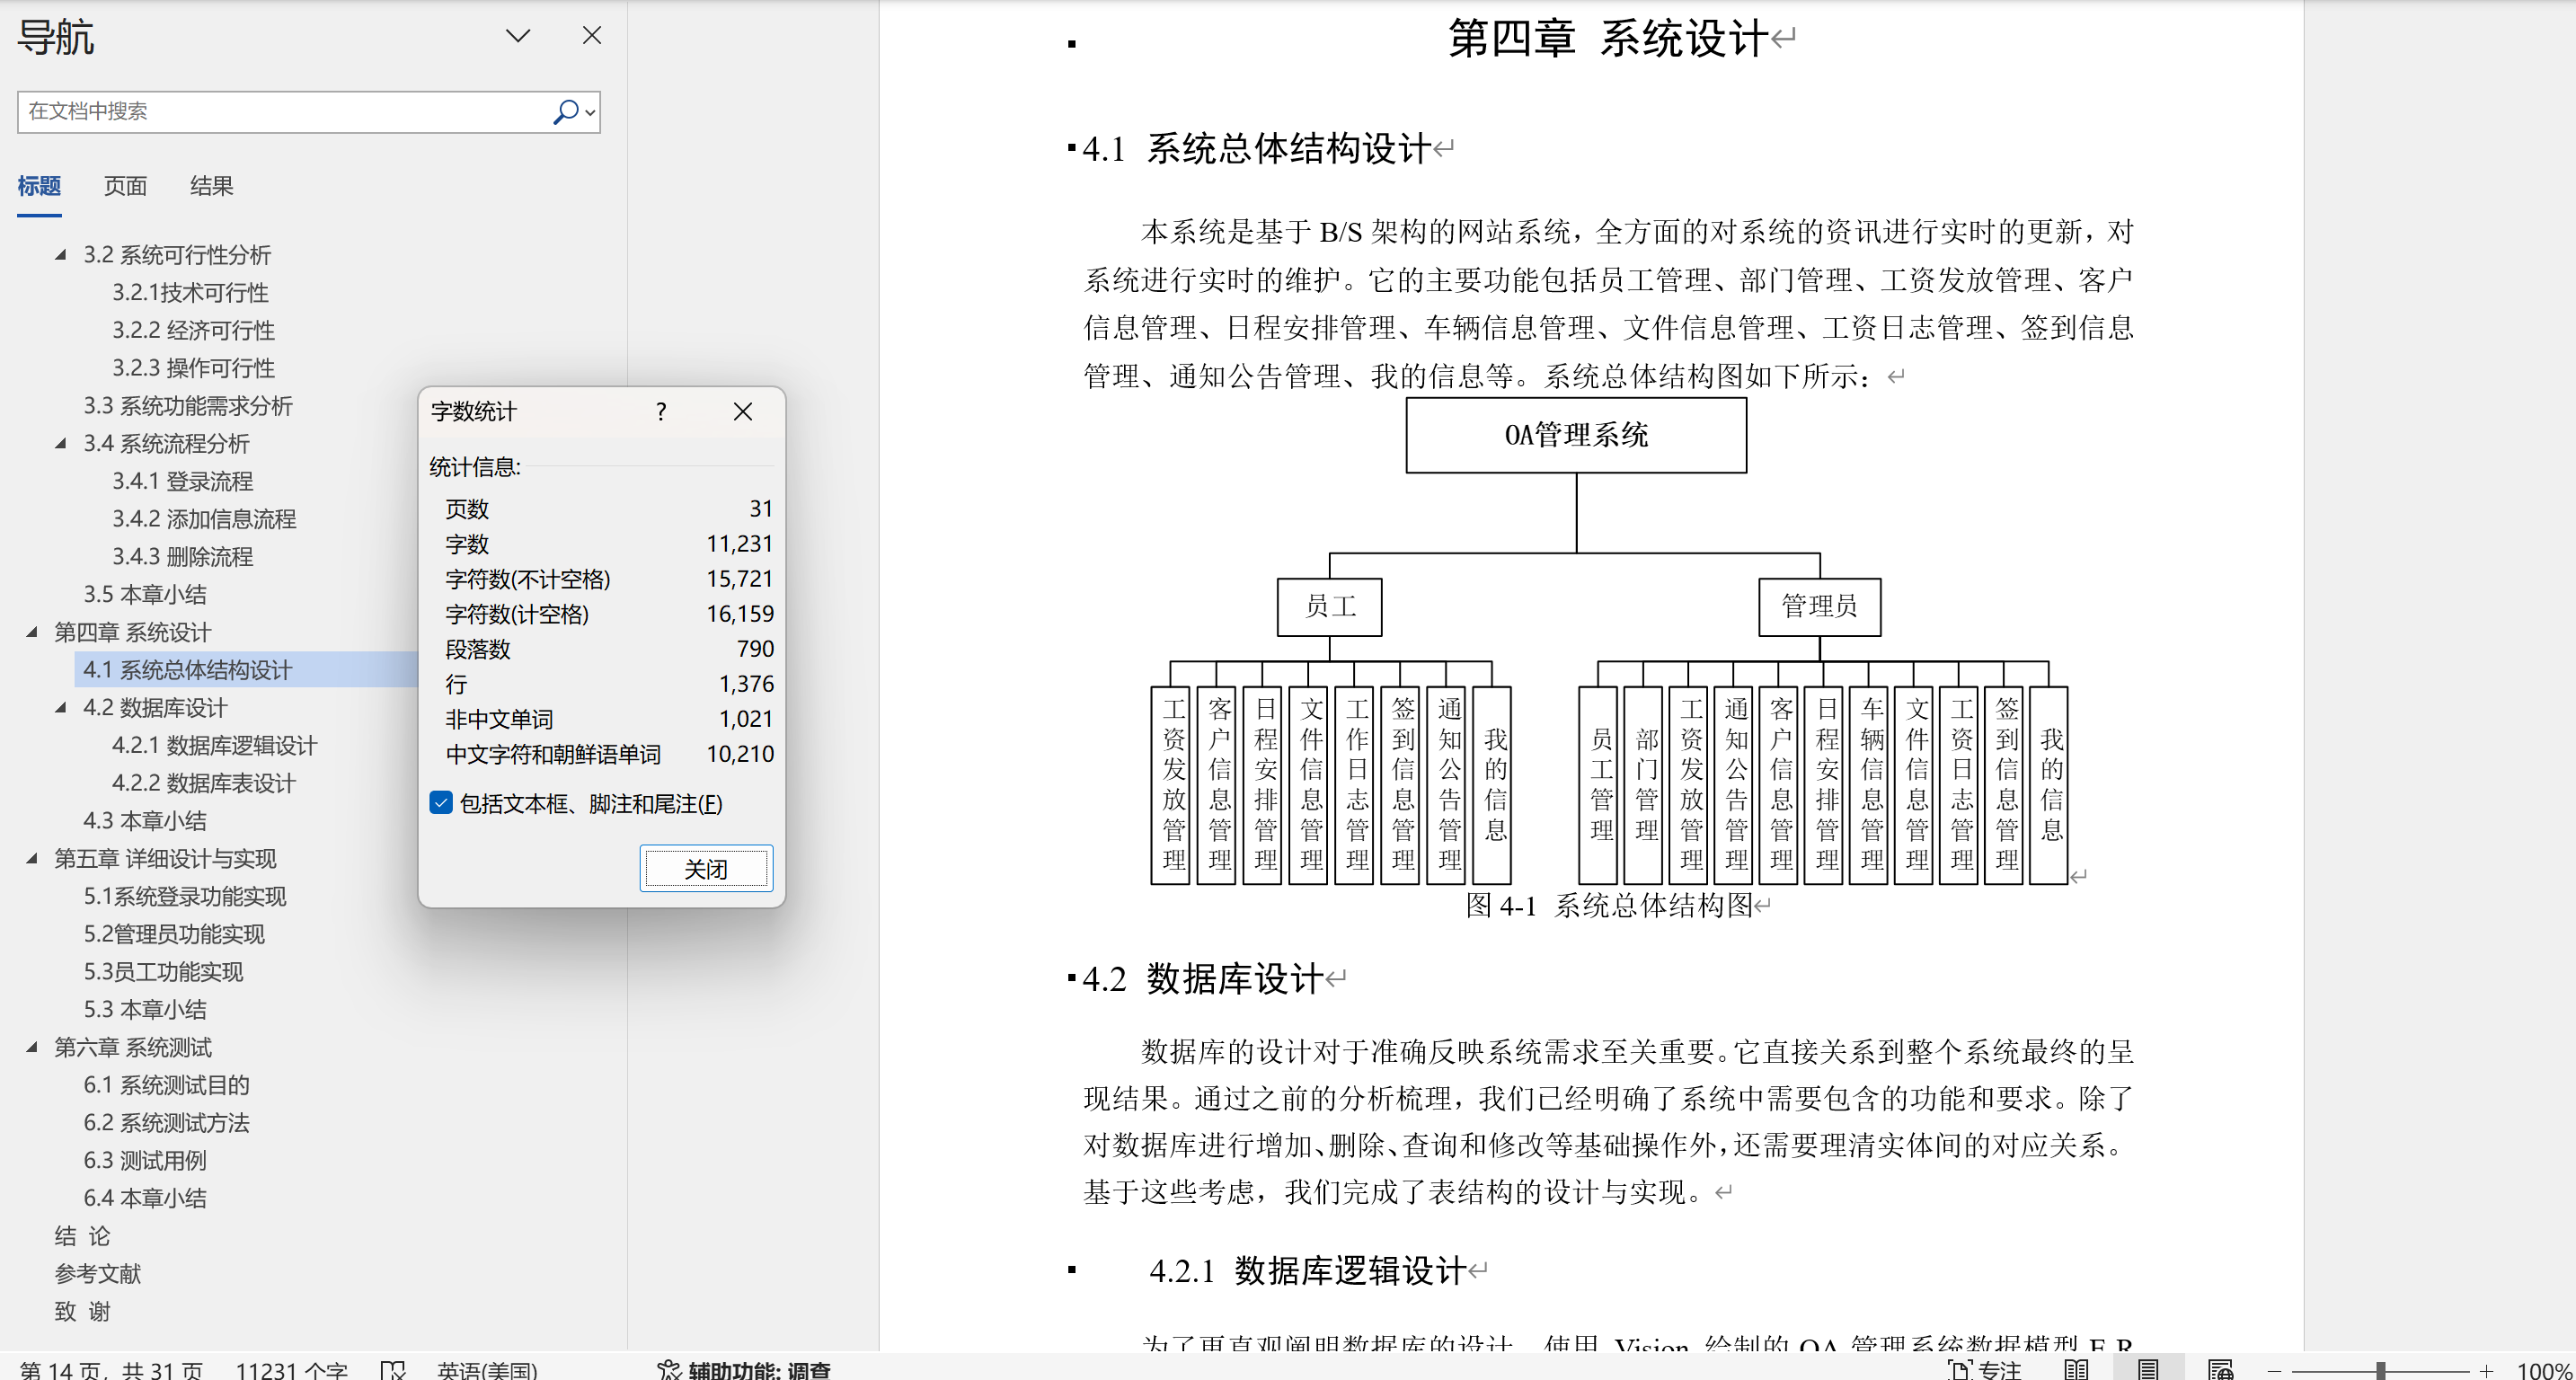Go to heading 4.3 本章小结
This screenshot has height=1380, width=2576.
(145, 821)
